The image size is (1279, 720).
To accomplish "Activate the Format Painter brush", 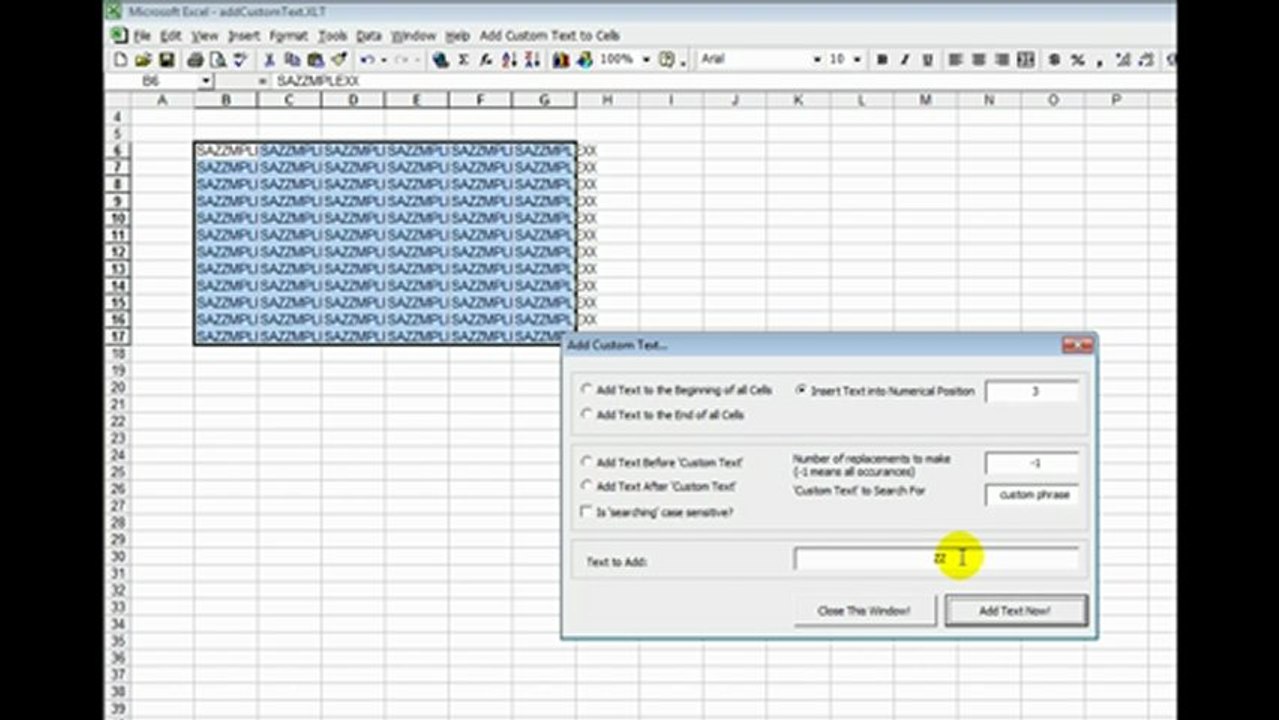I will click(339, 60).
